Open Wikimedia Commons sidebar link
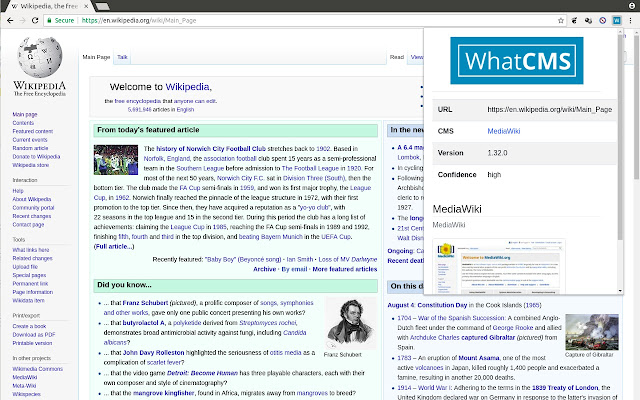This screenshot has width=640, height=400. pos(38,369)
